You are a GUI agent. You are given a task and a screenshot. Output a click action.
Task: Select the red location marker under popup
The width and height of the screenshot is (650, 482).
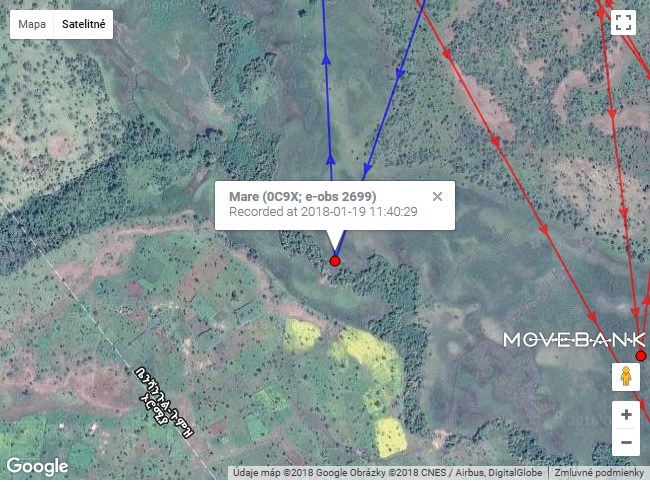click(335, 261)
